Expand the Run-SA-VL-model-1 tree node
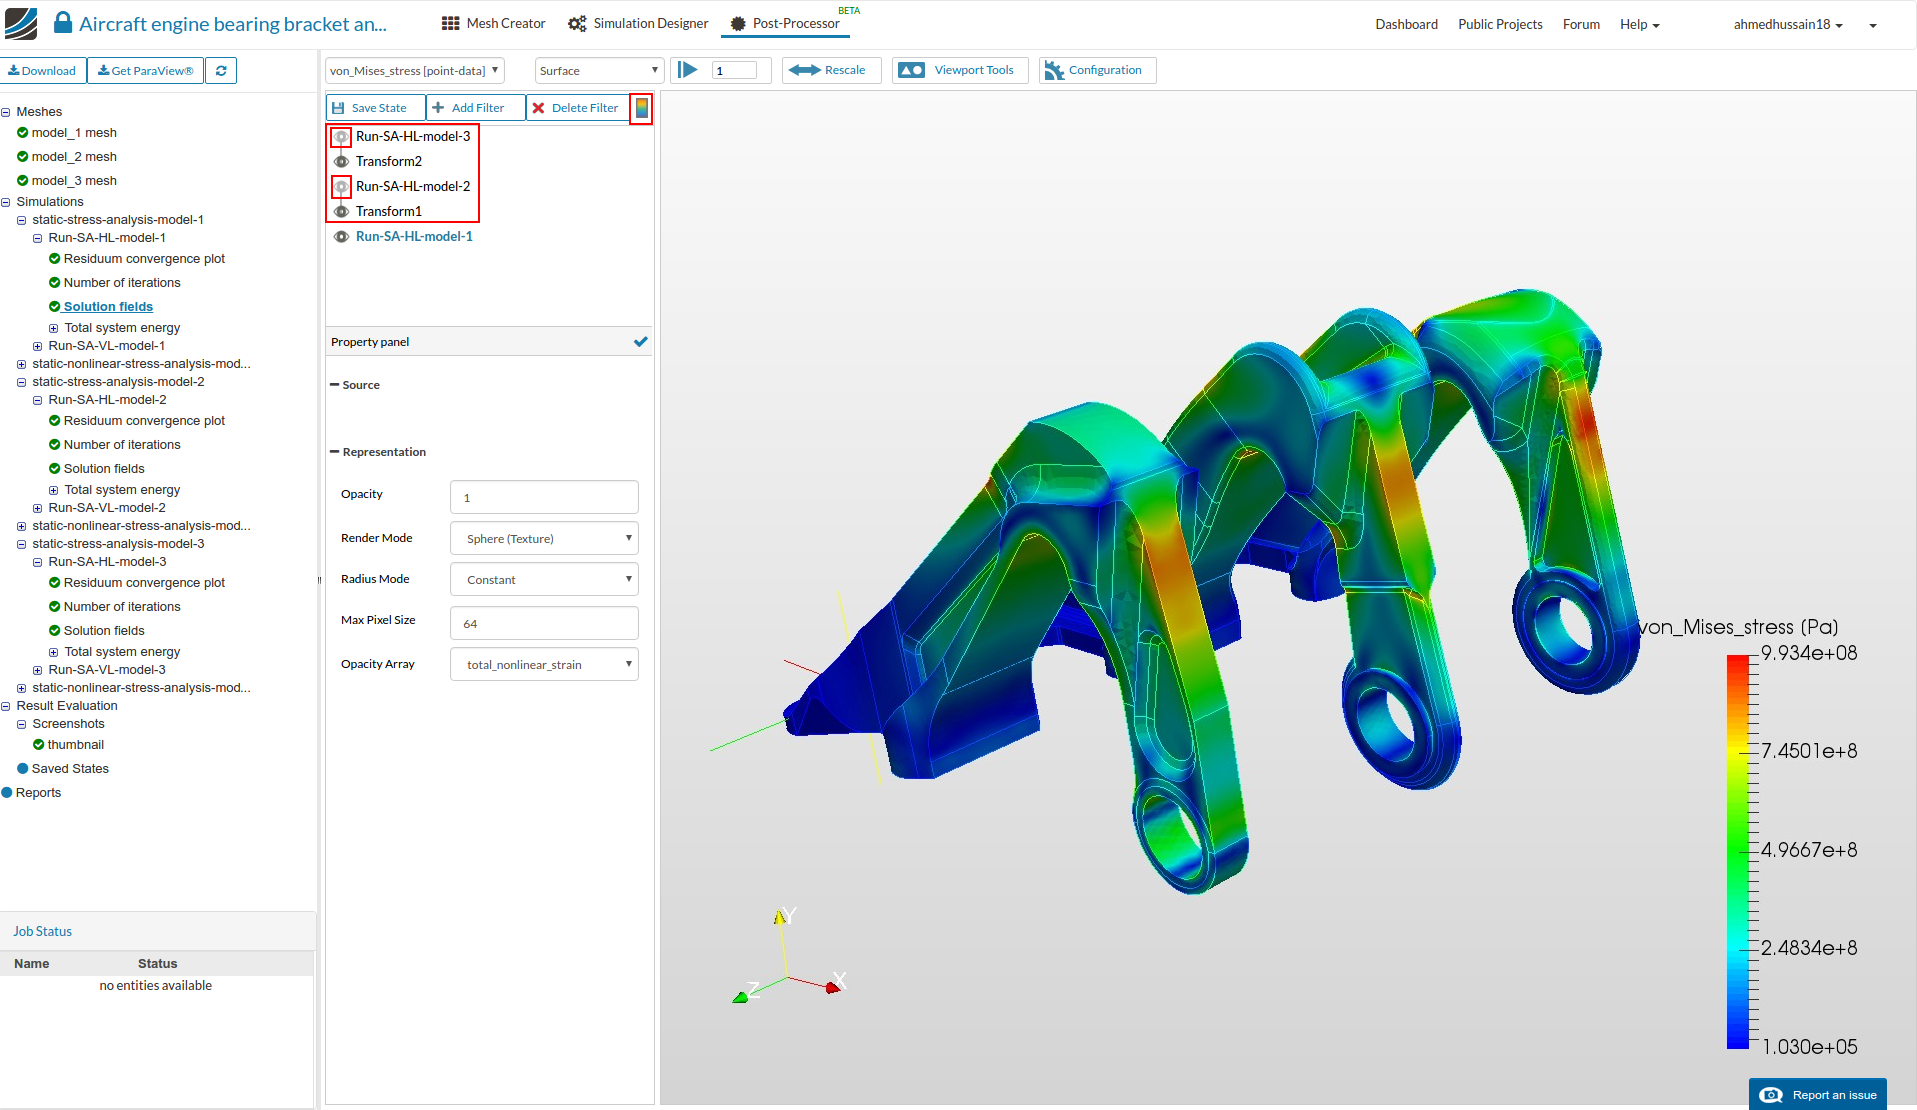 (x=37, y=347)
